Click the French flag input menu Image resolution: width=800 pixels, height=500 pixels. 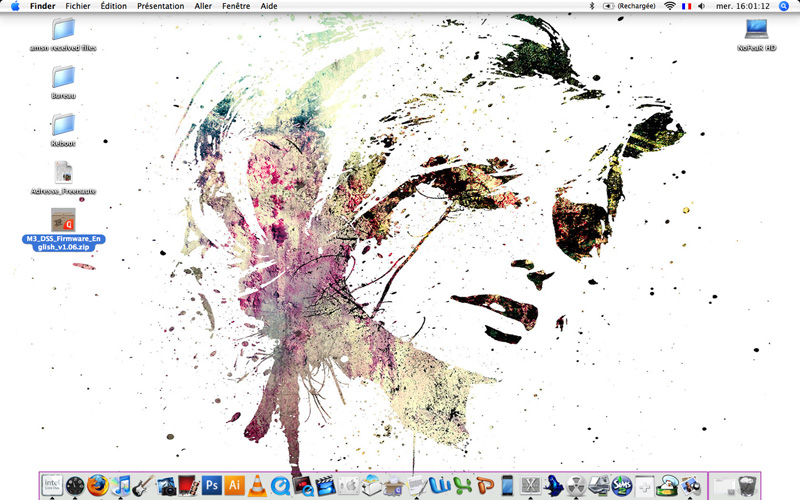click(x=686, y=6)
